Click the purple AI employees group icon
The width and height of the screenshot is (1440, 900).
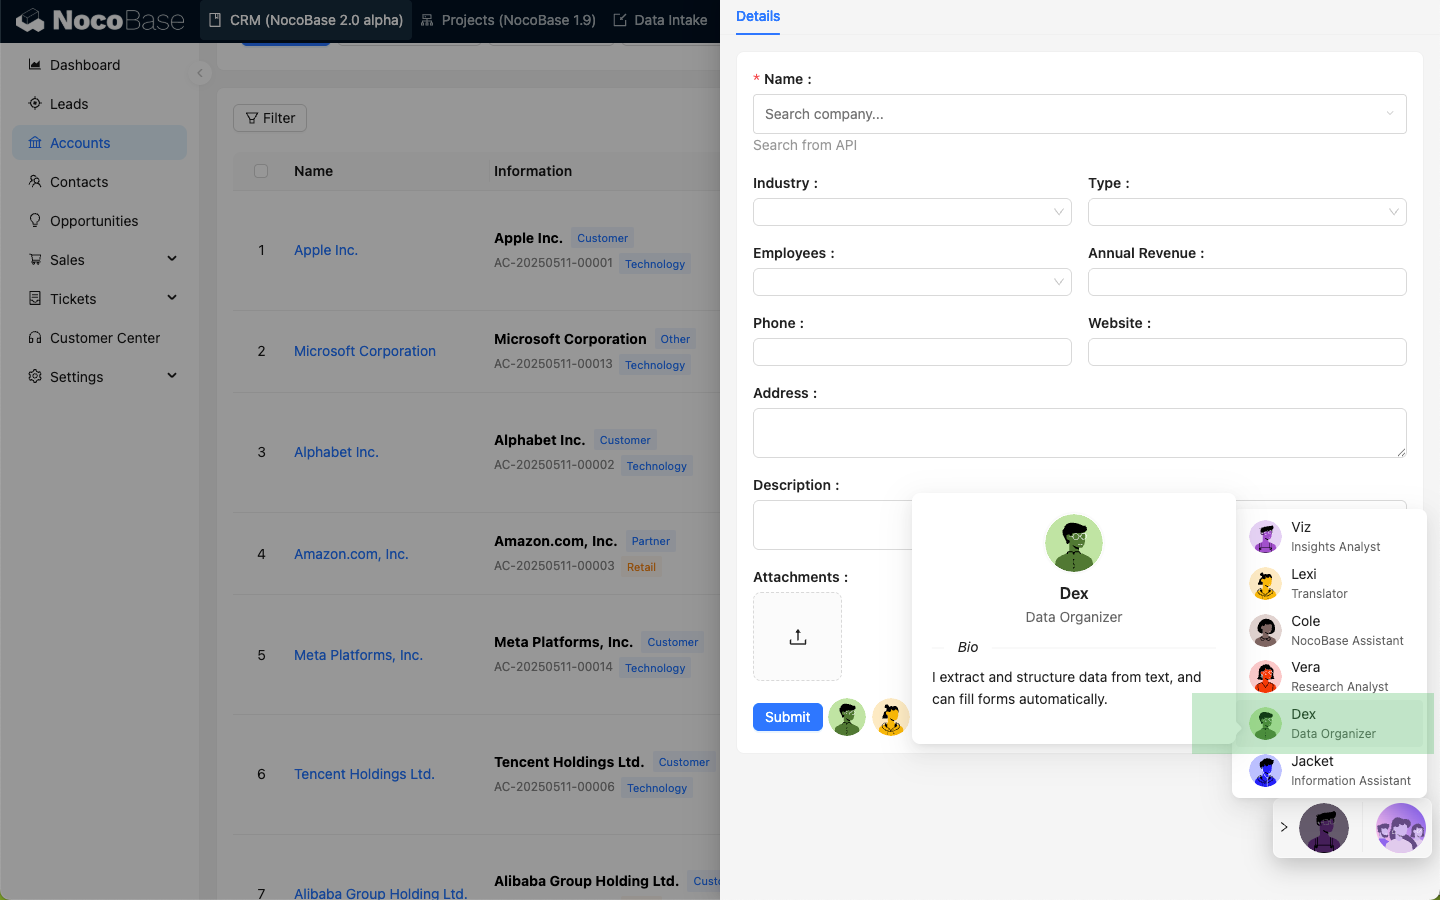click(x=1400, y=828)
